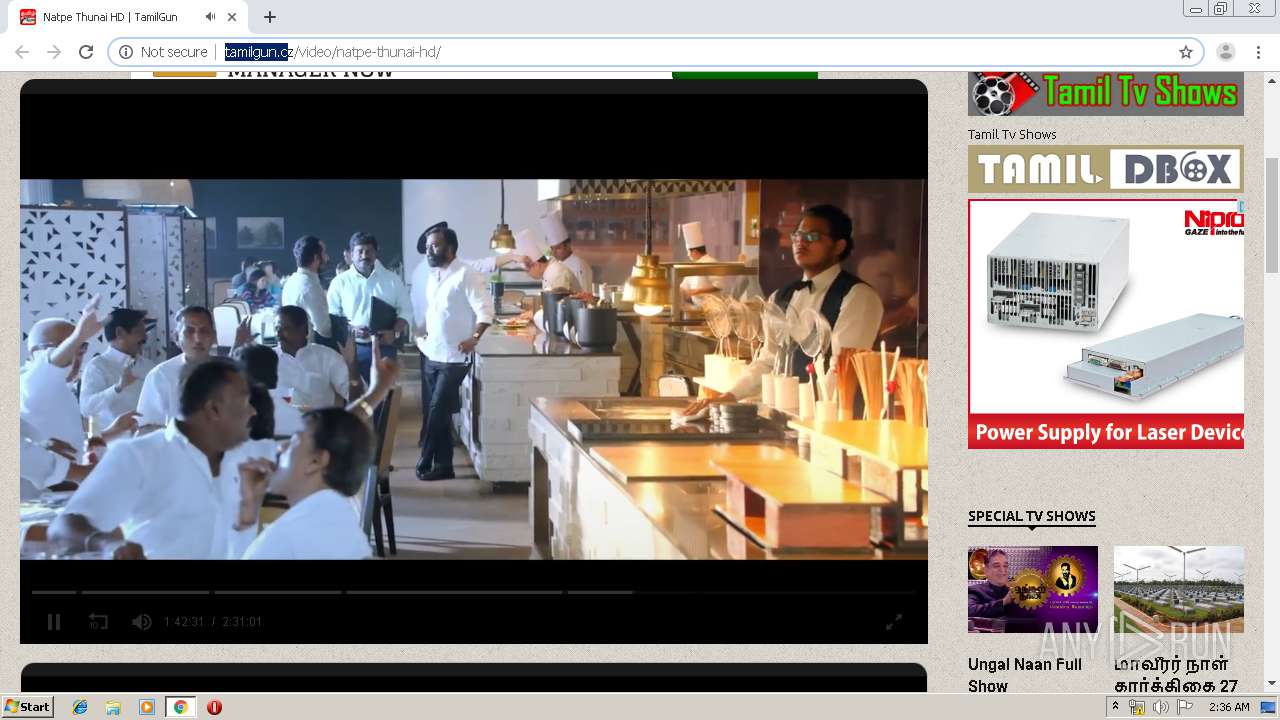Open network tray icon
Image resolution: width=1280 pixels, height=720 pixels.
pyautogui.click(x=1137, y=707)
